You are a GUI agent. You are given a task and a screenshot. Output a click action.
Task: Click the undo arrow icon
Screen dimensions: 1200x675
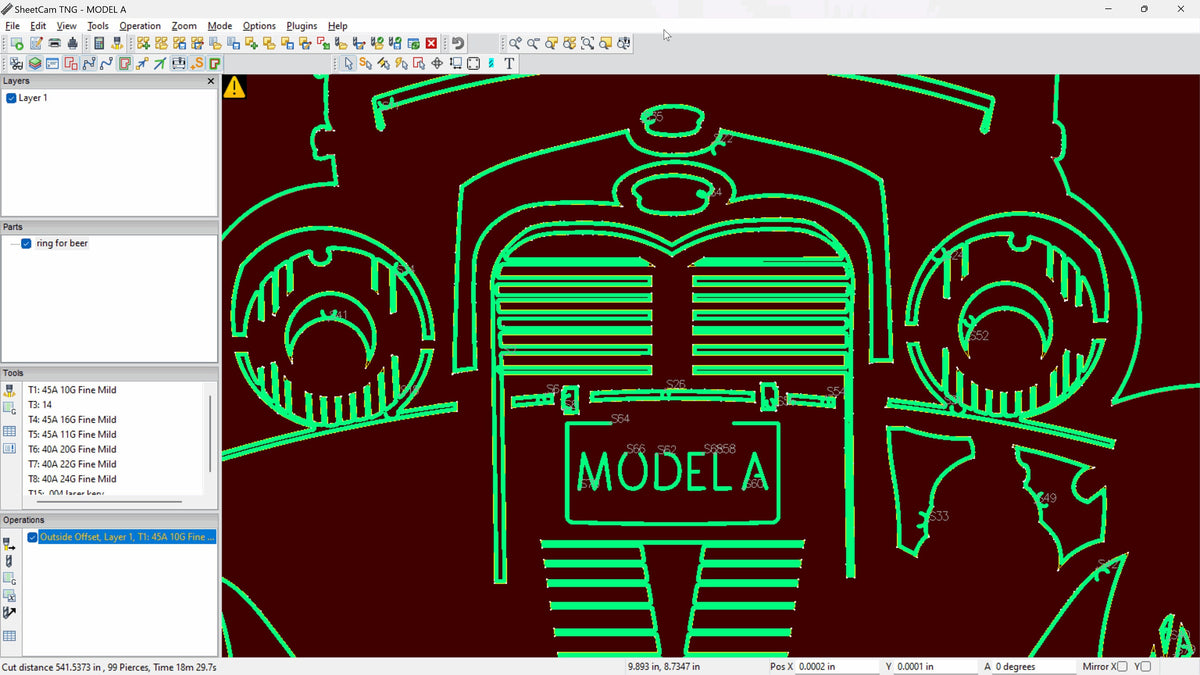click(457, 44)
